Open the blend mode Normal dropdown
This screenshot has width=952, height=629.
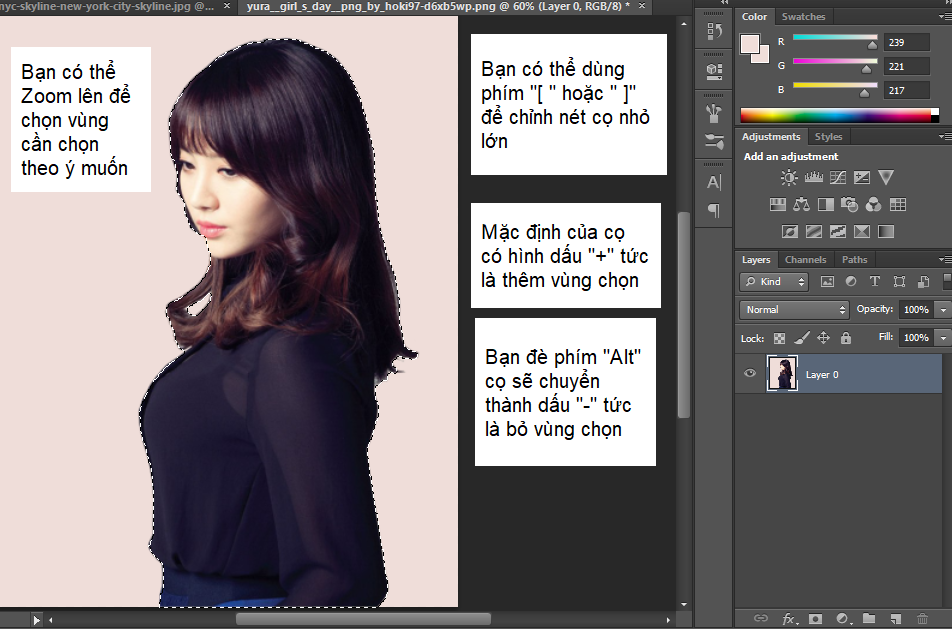794,310
